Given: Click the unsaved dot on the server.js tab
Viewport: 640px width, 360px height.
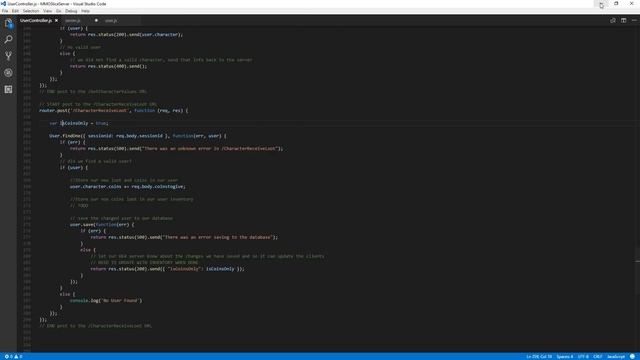Looking at the screenshot, I should [96, 20].
